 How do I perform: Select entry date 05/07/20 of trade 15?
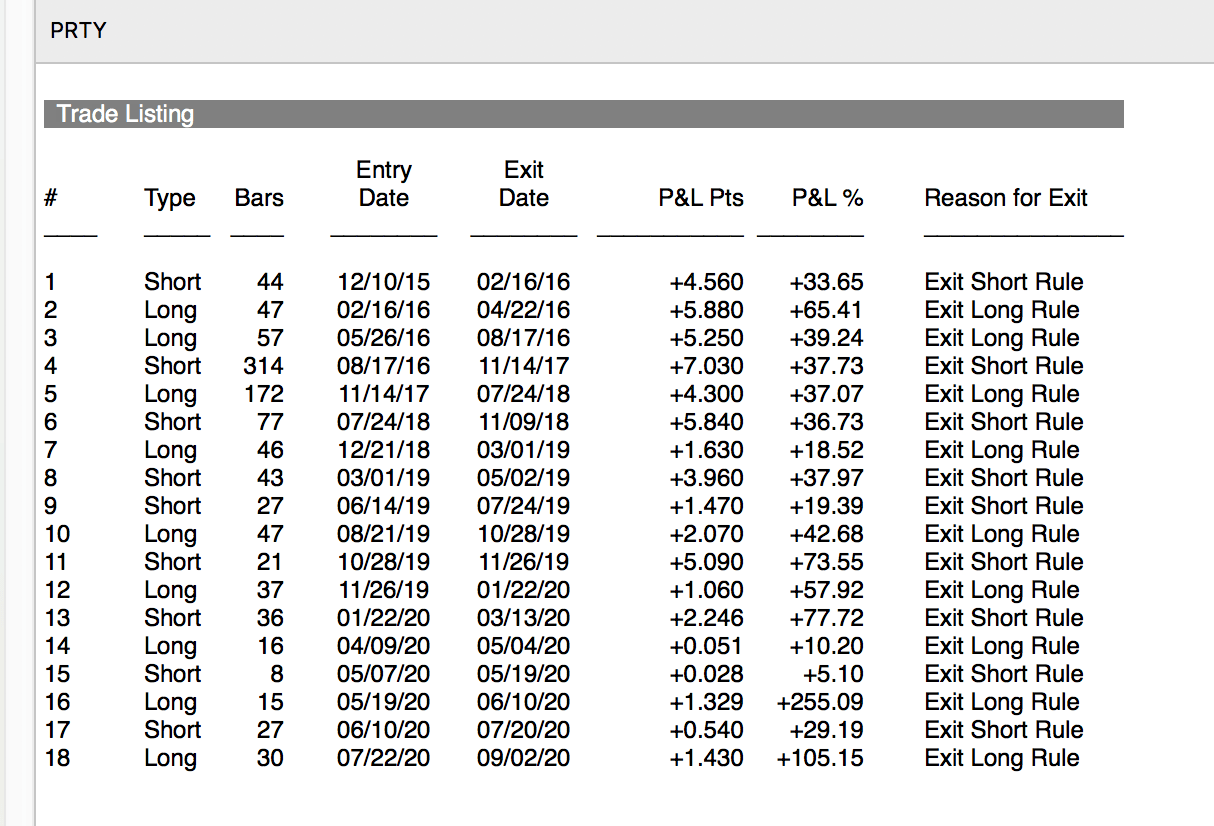click(x=383, y=674)
